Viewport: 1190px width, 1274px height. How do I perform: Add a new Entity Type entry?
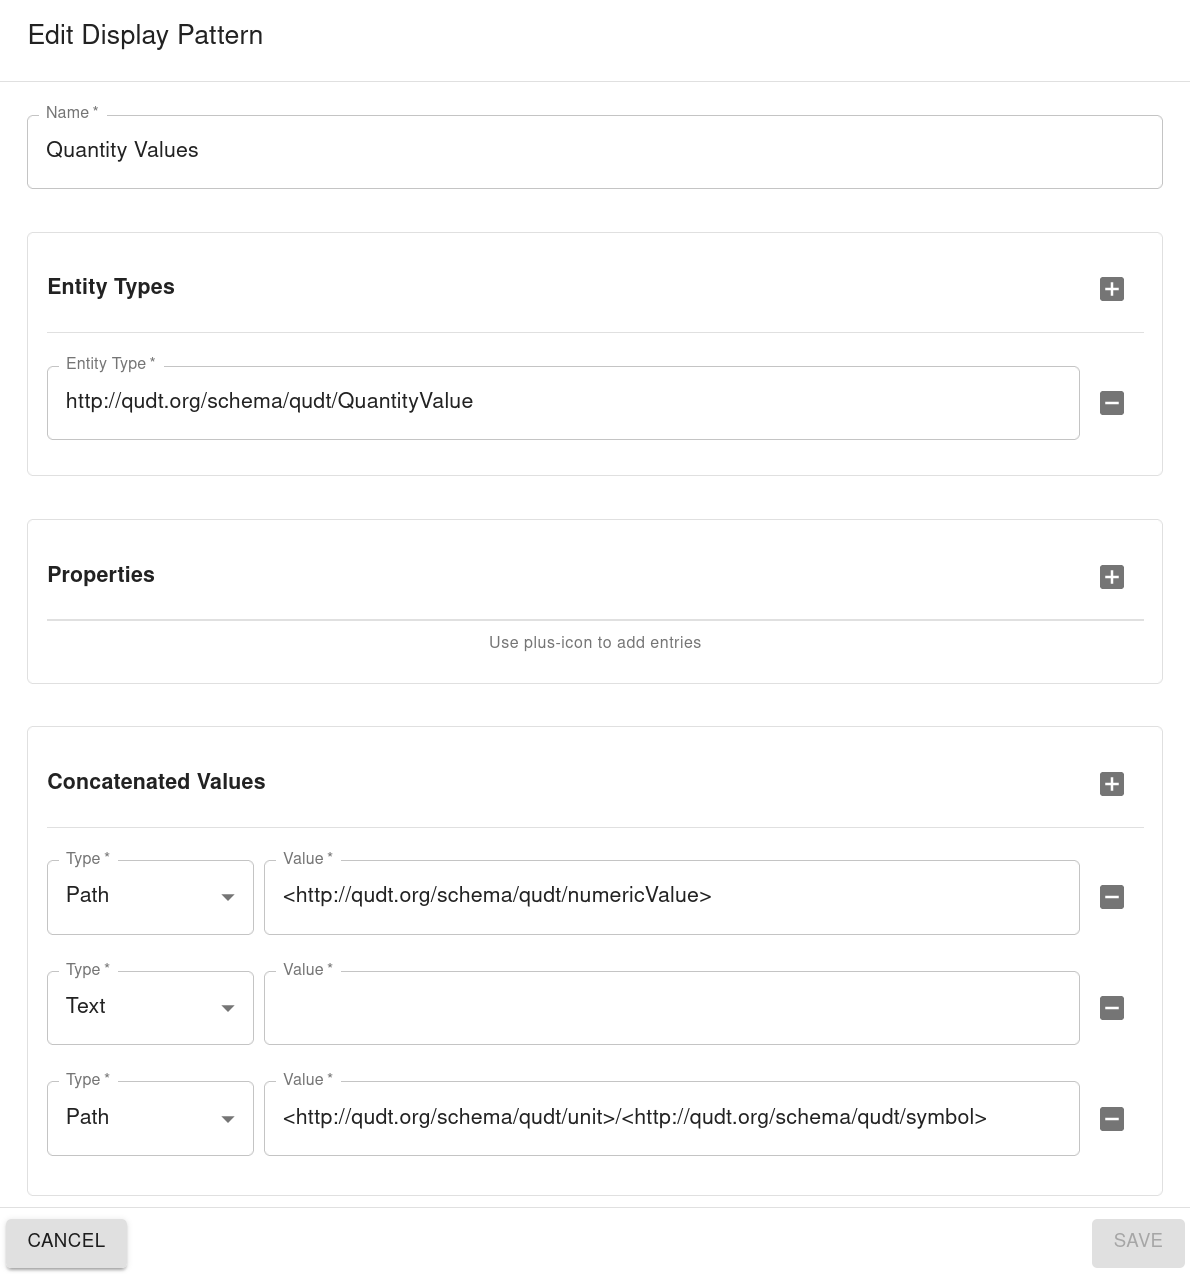(x=1111, y=289)
